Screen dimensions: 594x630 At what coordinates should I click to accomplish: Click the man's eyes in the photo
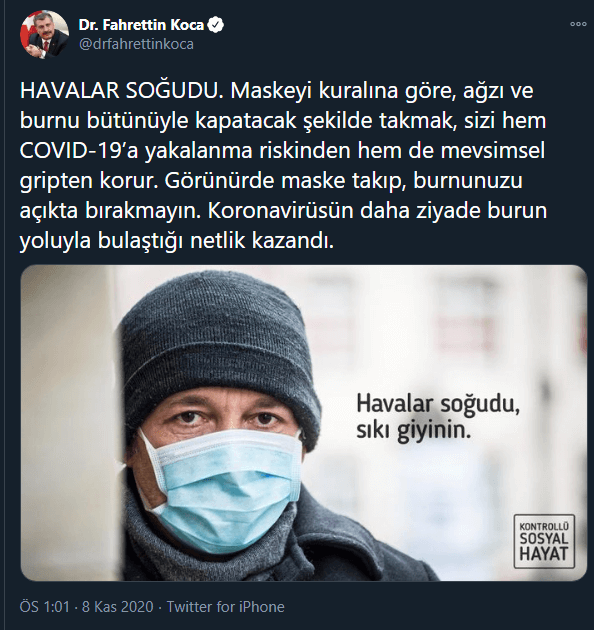tap(225, 418)
